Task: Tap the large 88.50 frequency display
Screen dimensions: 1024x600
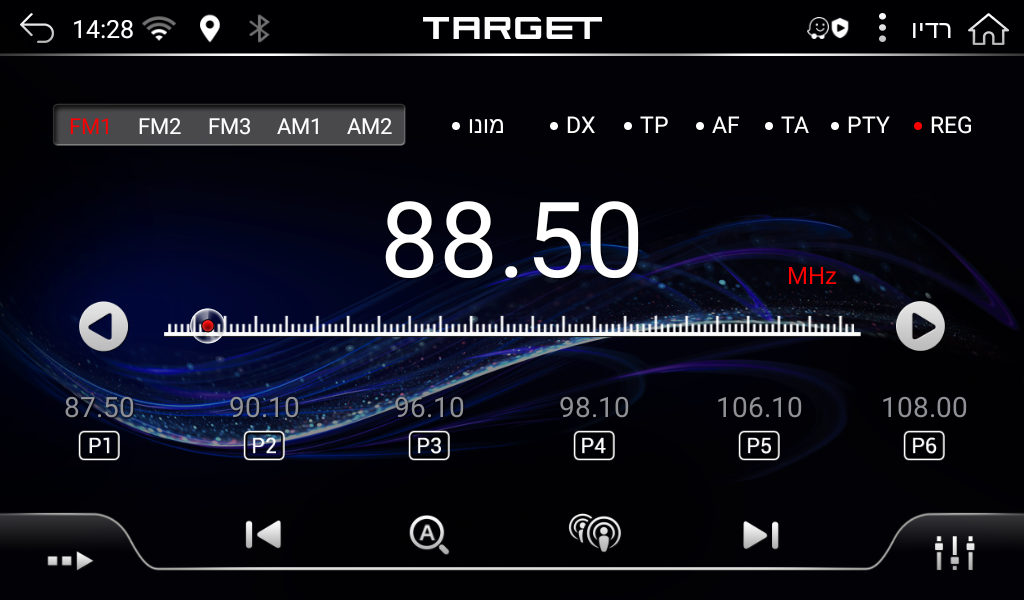Action: pyautogui.click(x=511, y=240)
